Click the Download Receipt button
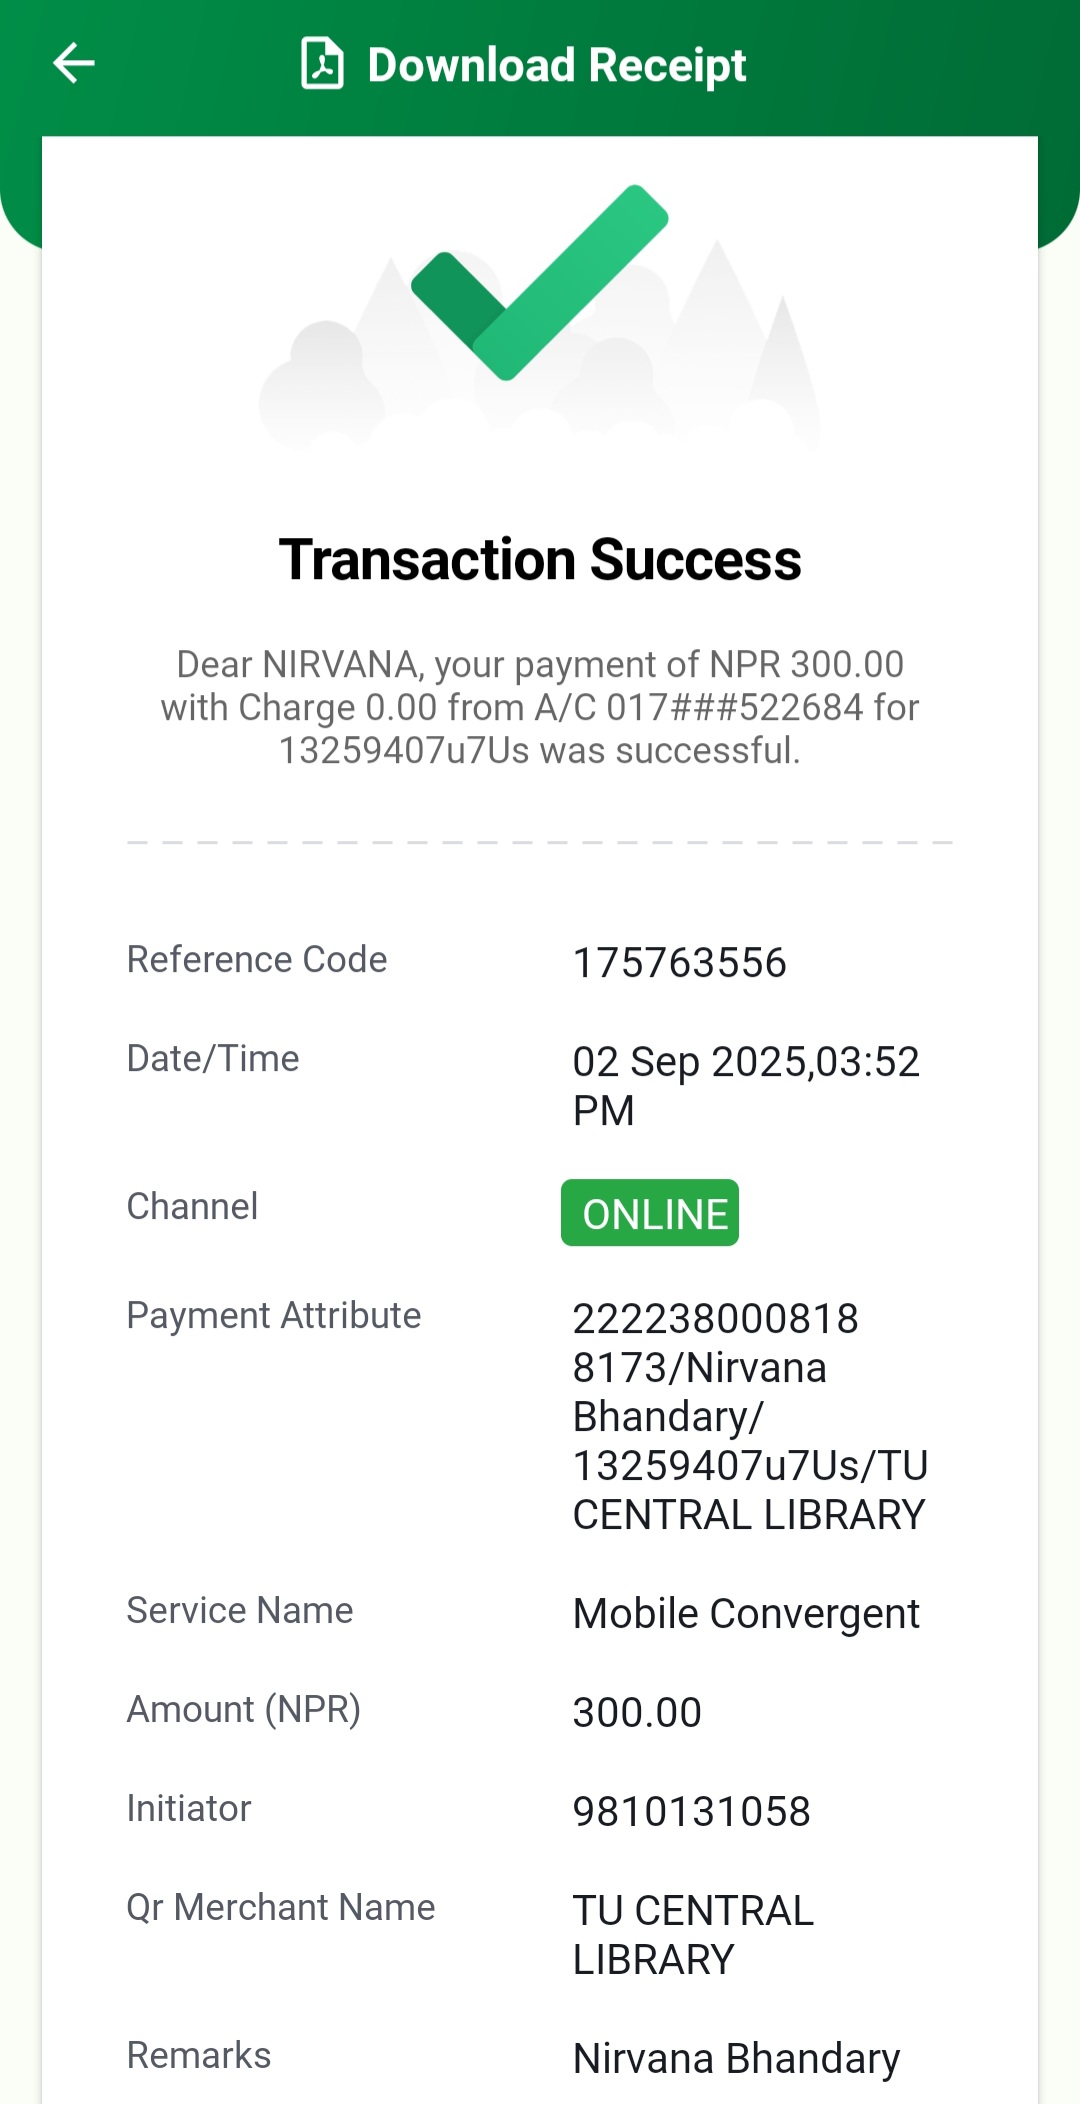The width and height of the screenshot is (1080, 2104). 556,65
